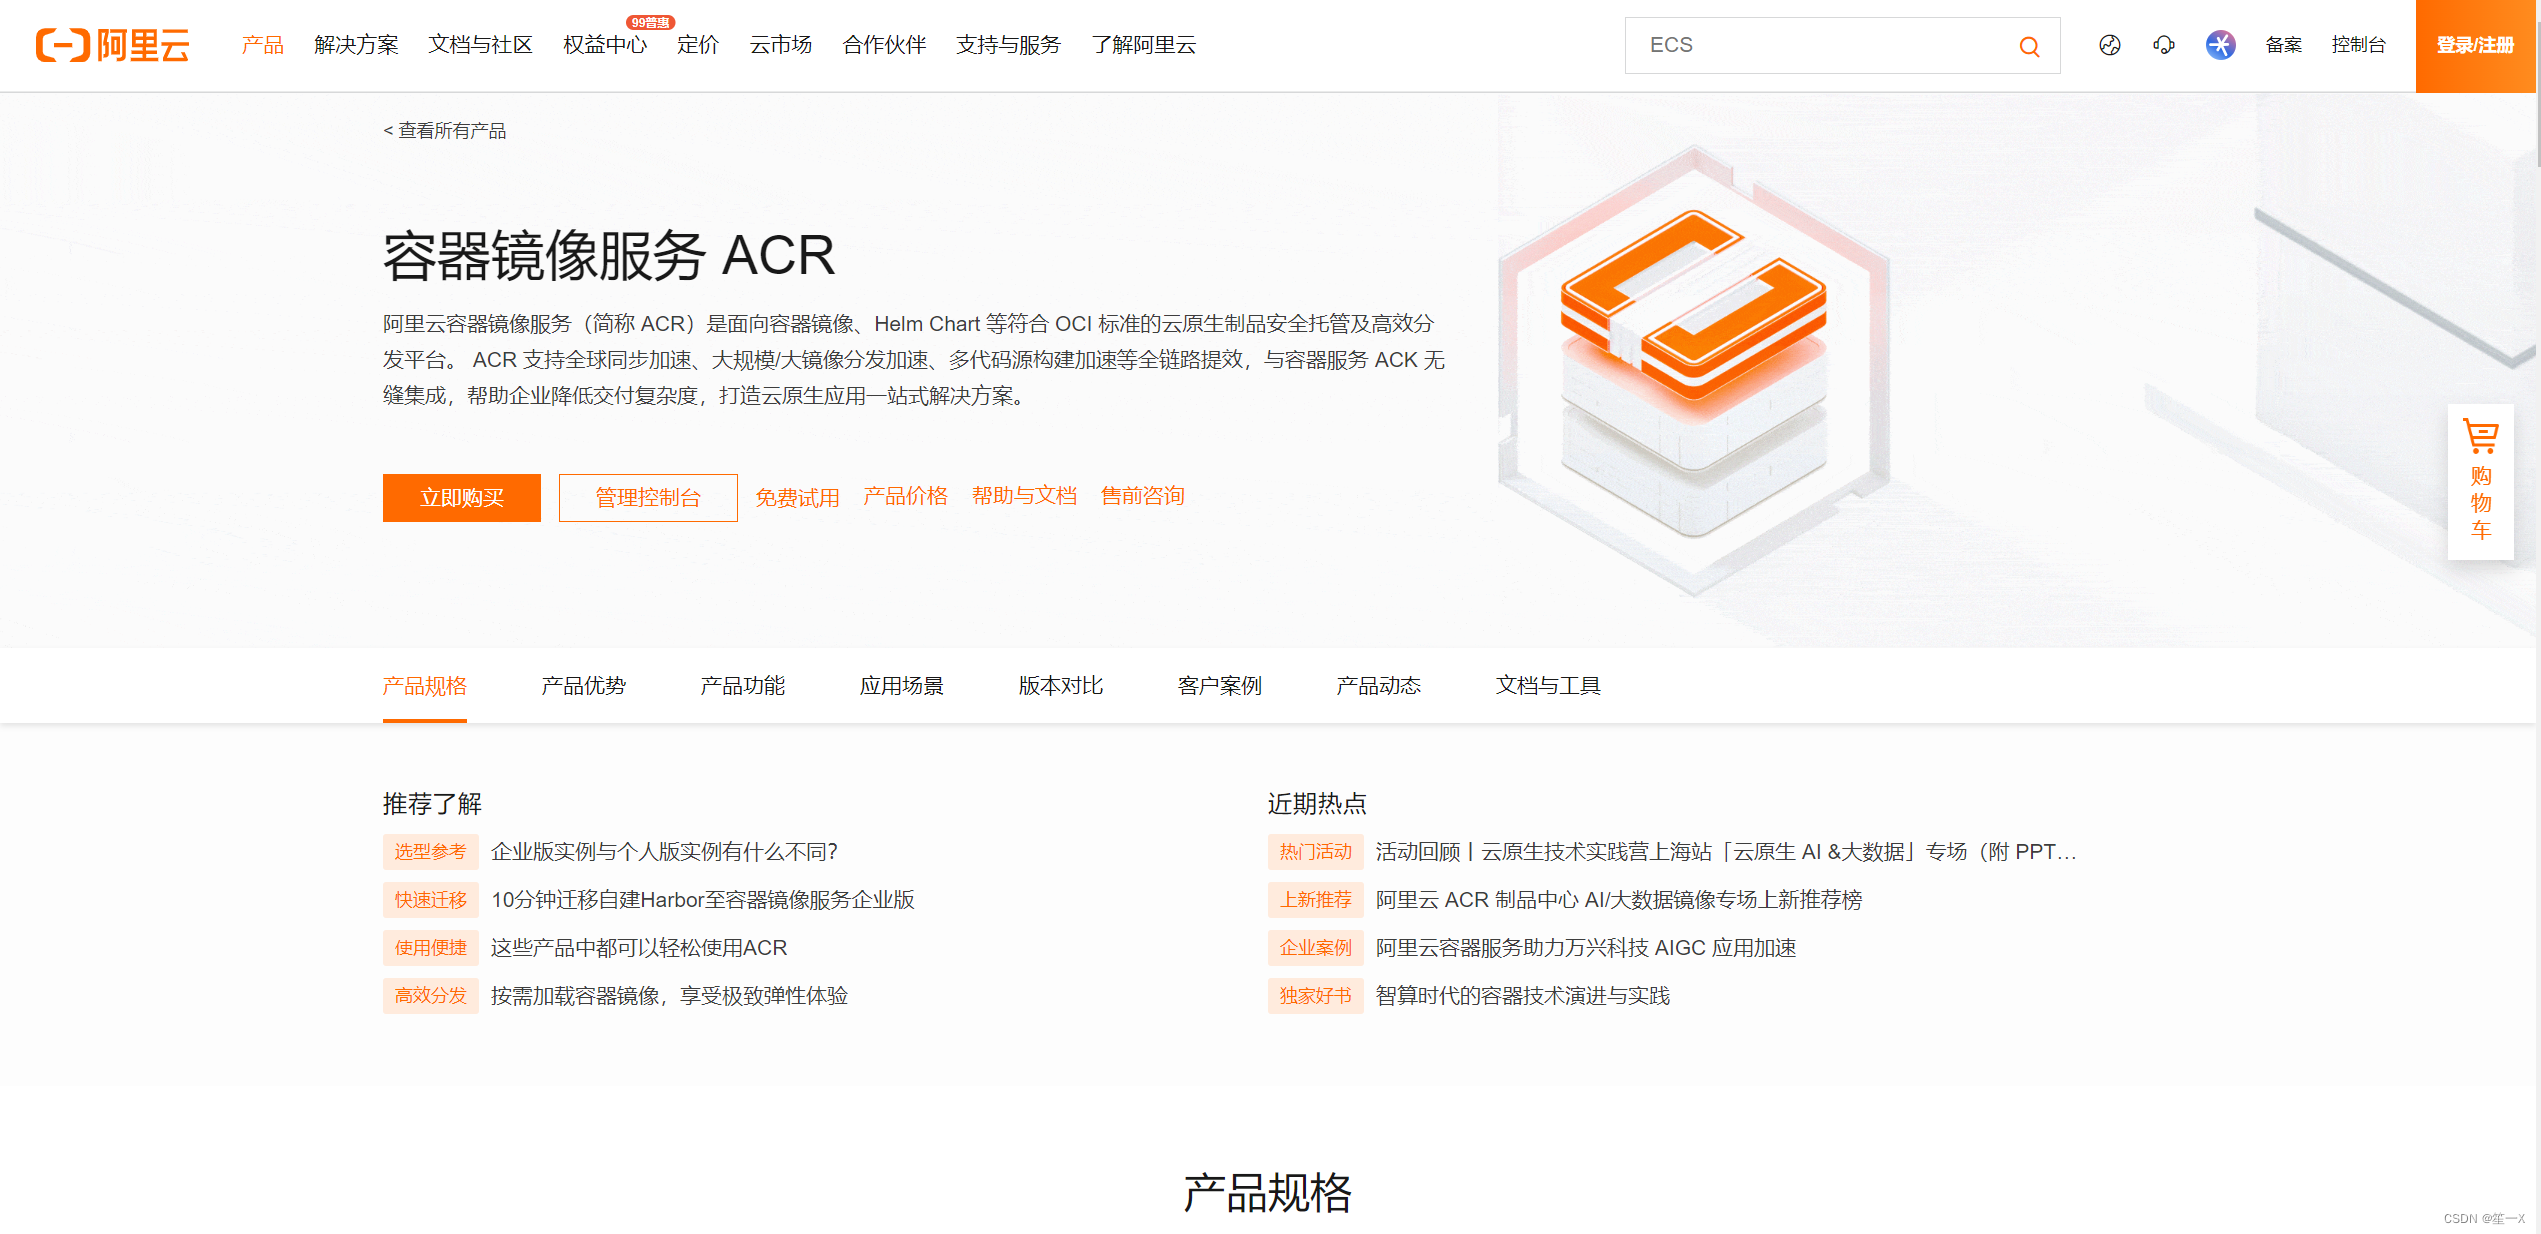Click the purple AI assistant icon
The width and height of the screenshot is (2541, 1234).
2220,45
